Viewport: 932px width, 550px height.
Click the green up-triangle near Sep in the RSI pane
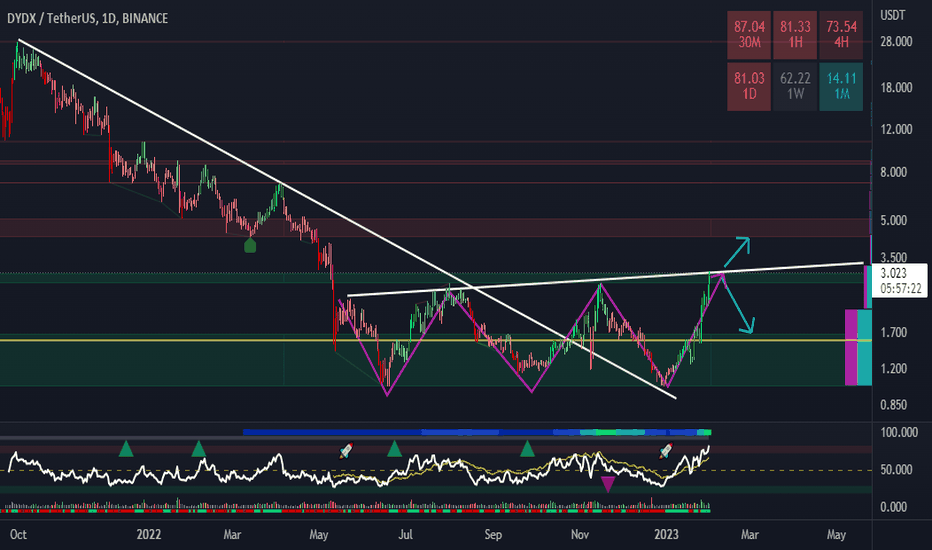coord(527,448)
